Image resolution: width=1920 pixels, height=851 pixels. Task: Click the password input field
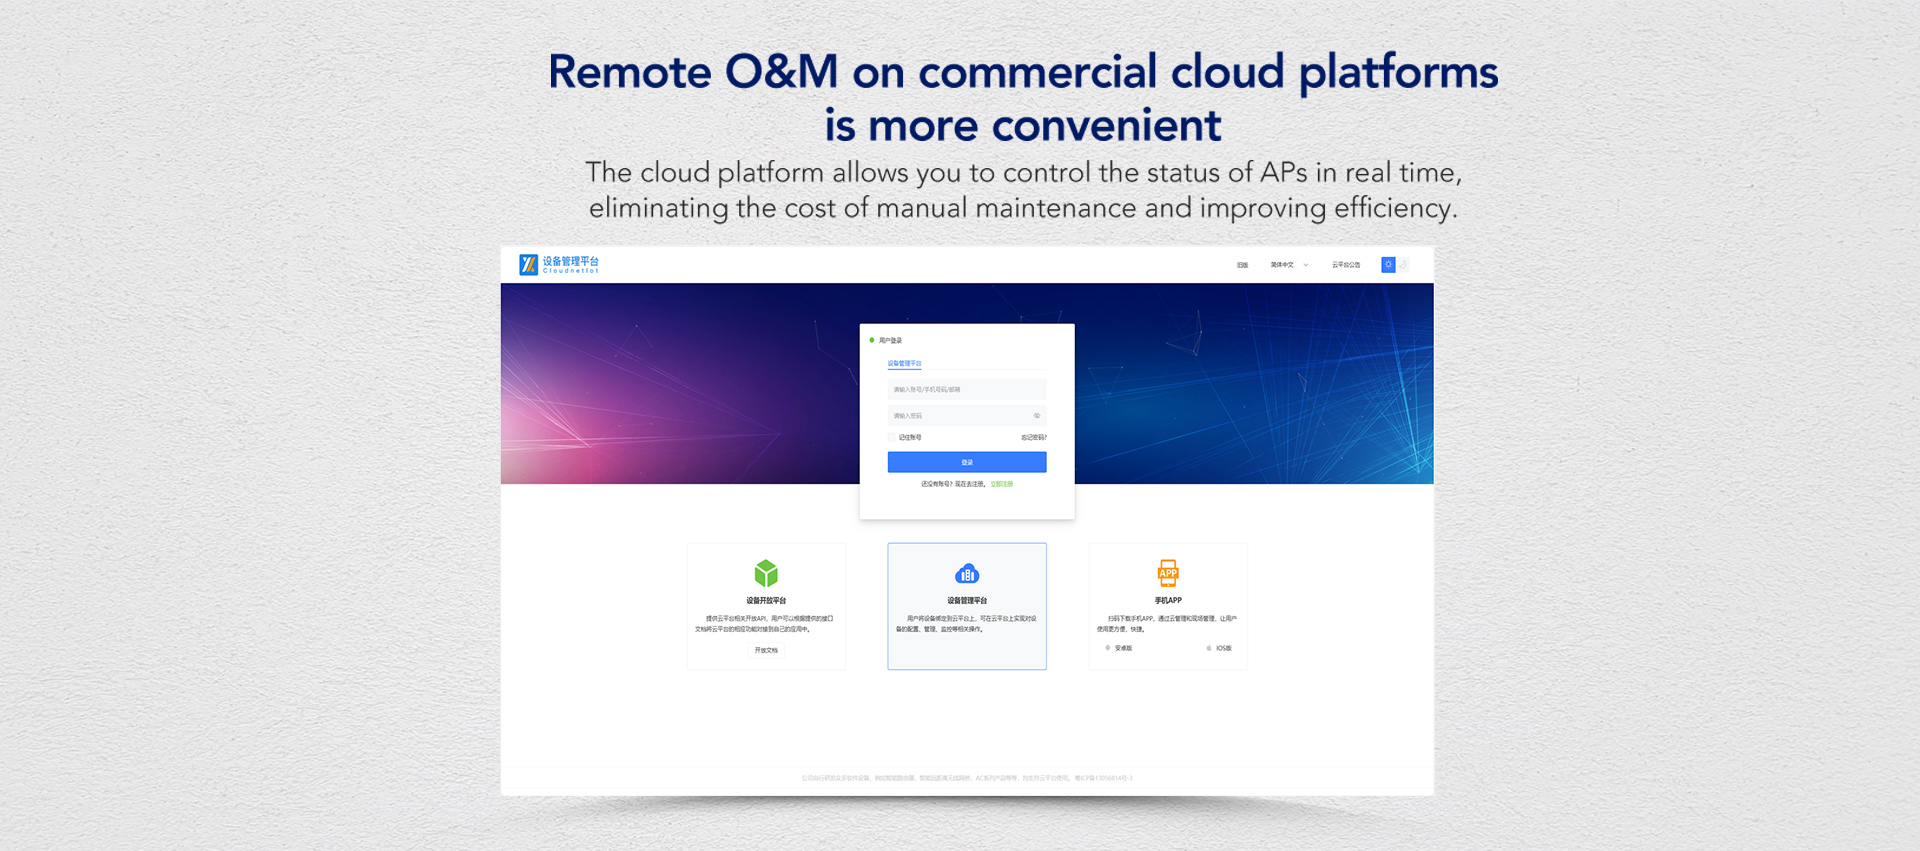pyautogui.click(x=967, y=416)
